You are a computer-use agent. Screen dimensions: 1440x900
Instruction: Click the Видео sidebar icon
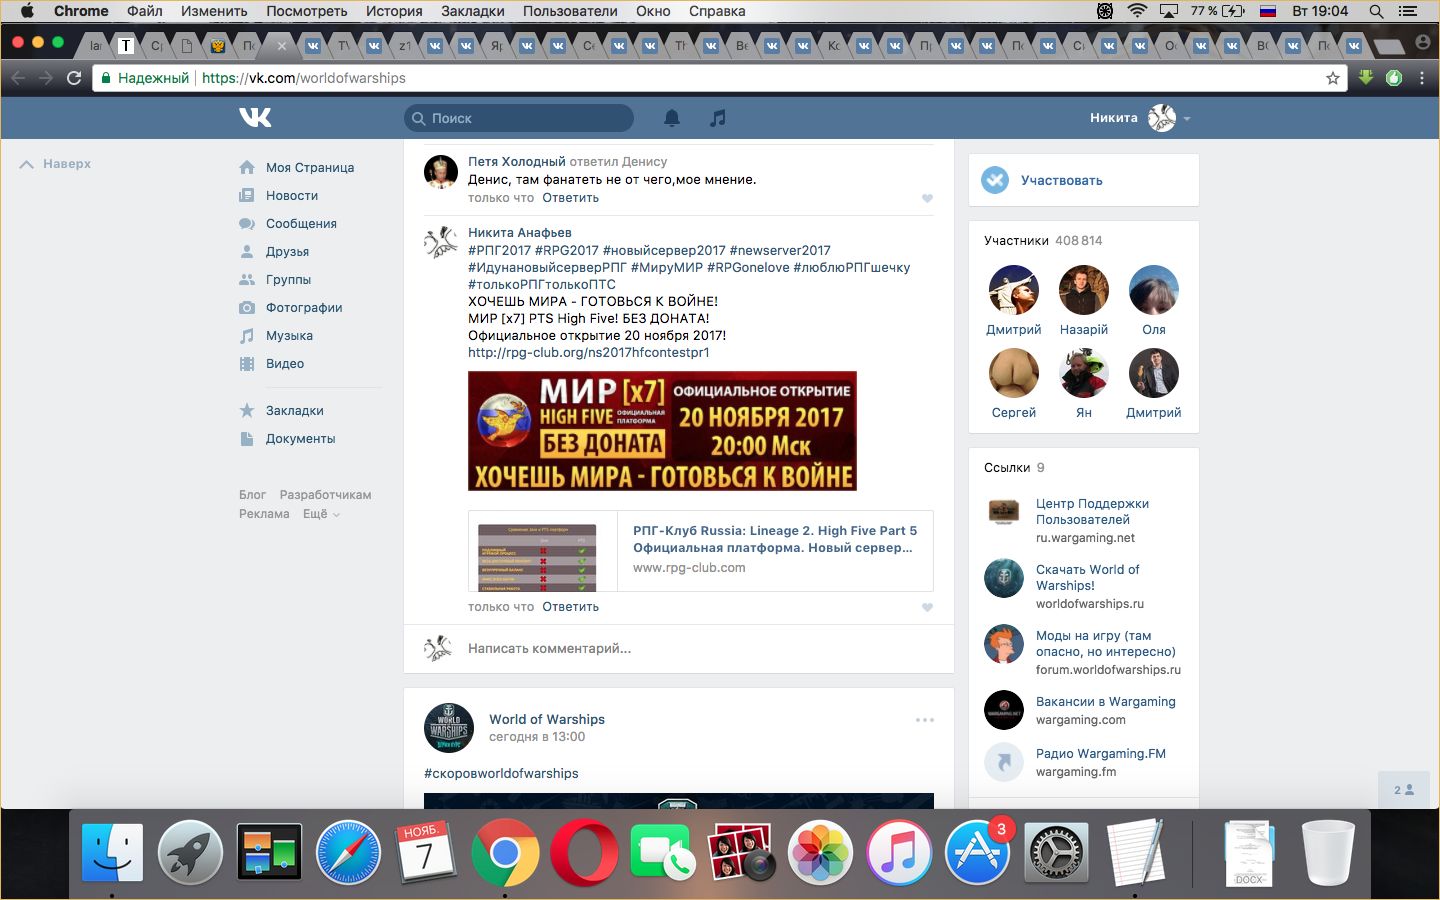pyautogui.click(x=247, y=363)
